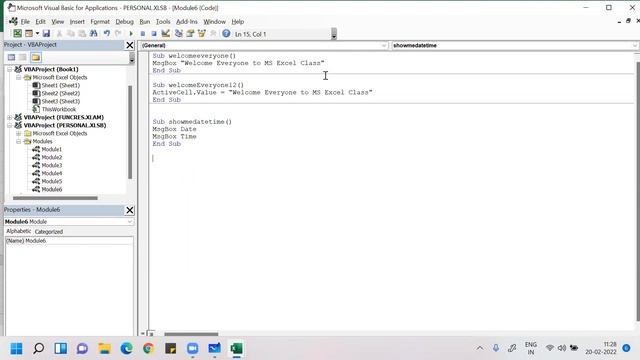Select Sheet1 (Sheet1) in project tree
The width and height of the screenshot is (640, 360).
coord(60,85)
